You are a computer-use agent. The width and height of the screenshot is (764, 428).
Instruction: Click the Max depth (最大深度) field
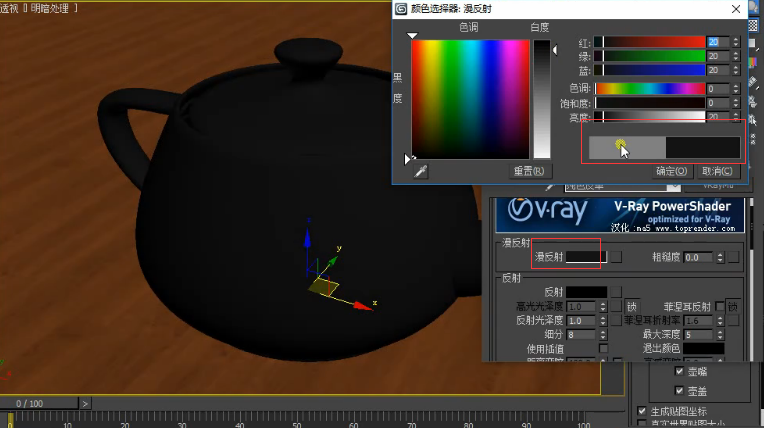(x=699, y=335)
